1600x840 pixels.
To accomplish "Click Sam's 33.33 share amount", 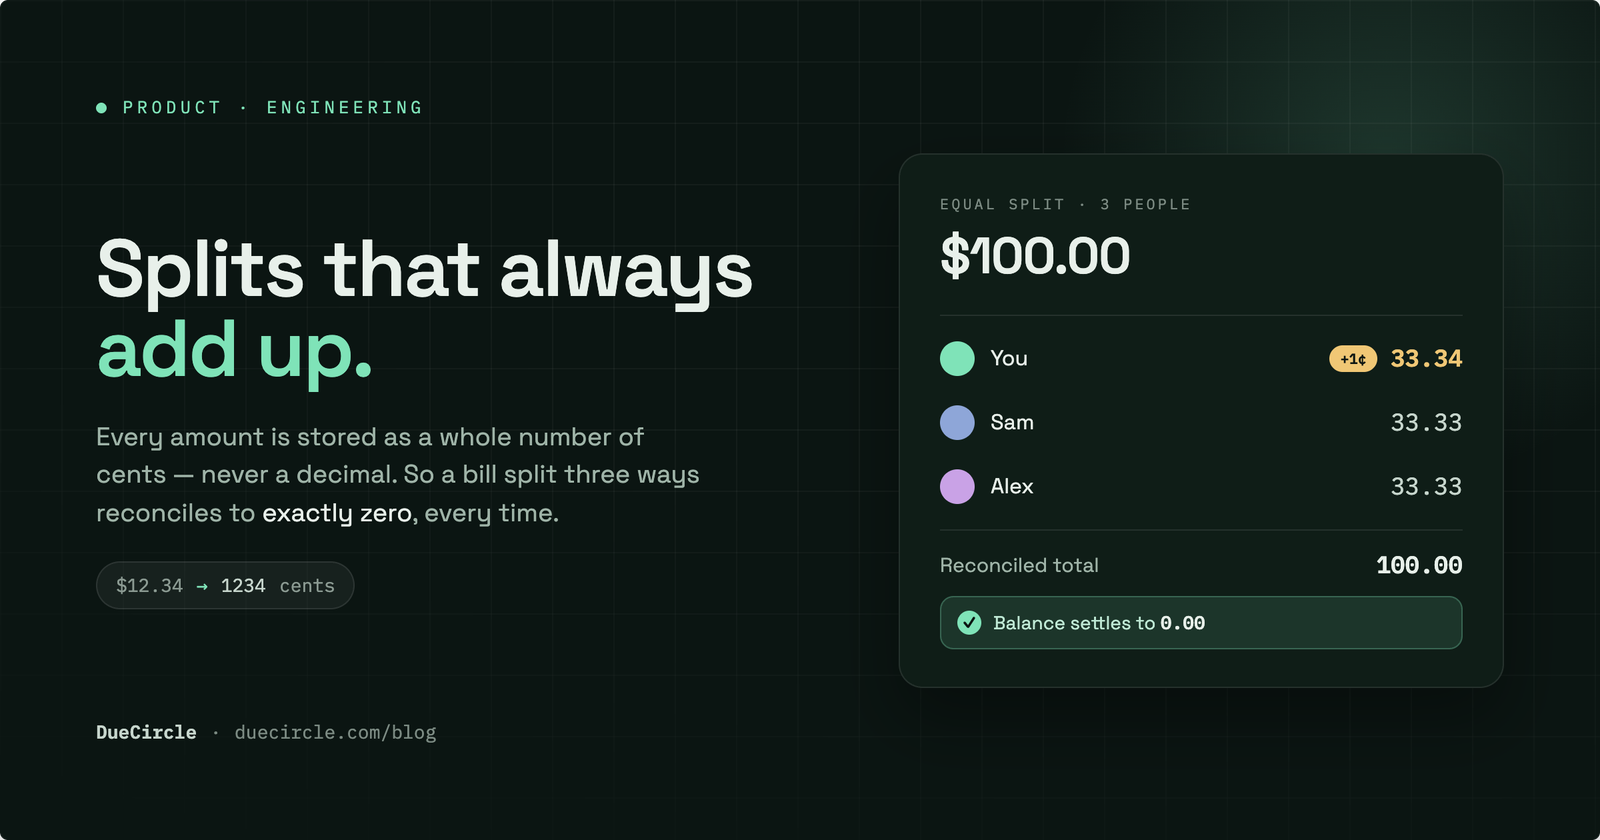I will coord(1426,423).
